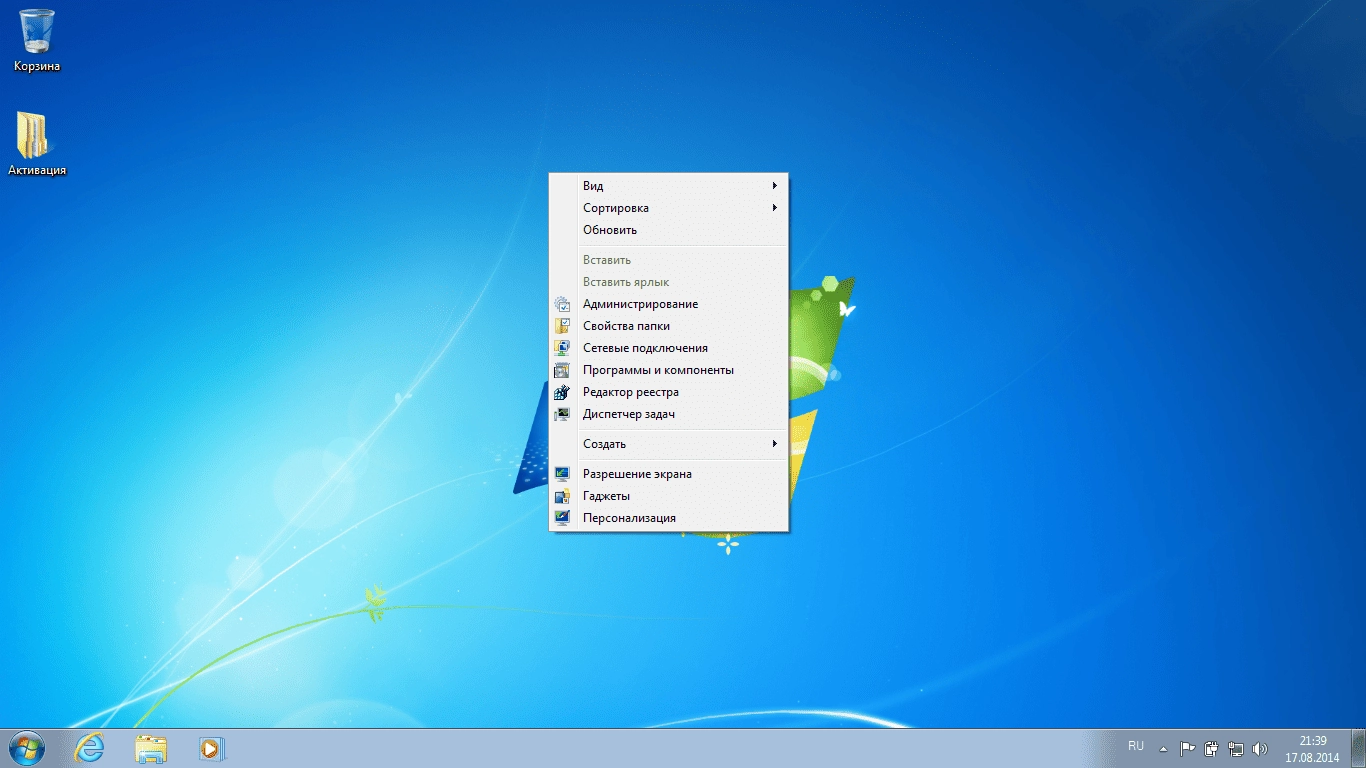Click the RU language indicator

1135,746
